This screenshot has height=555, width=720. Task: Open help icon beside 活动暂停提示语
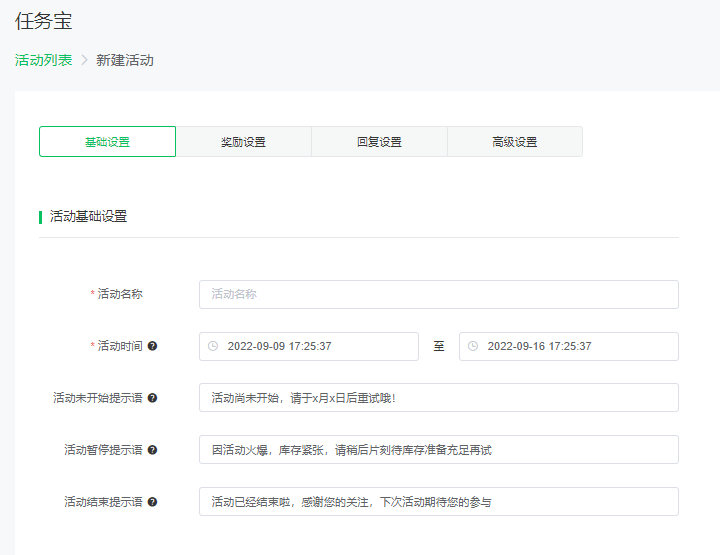tap(152, 450)
